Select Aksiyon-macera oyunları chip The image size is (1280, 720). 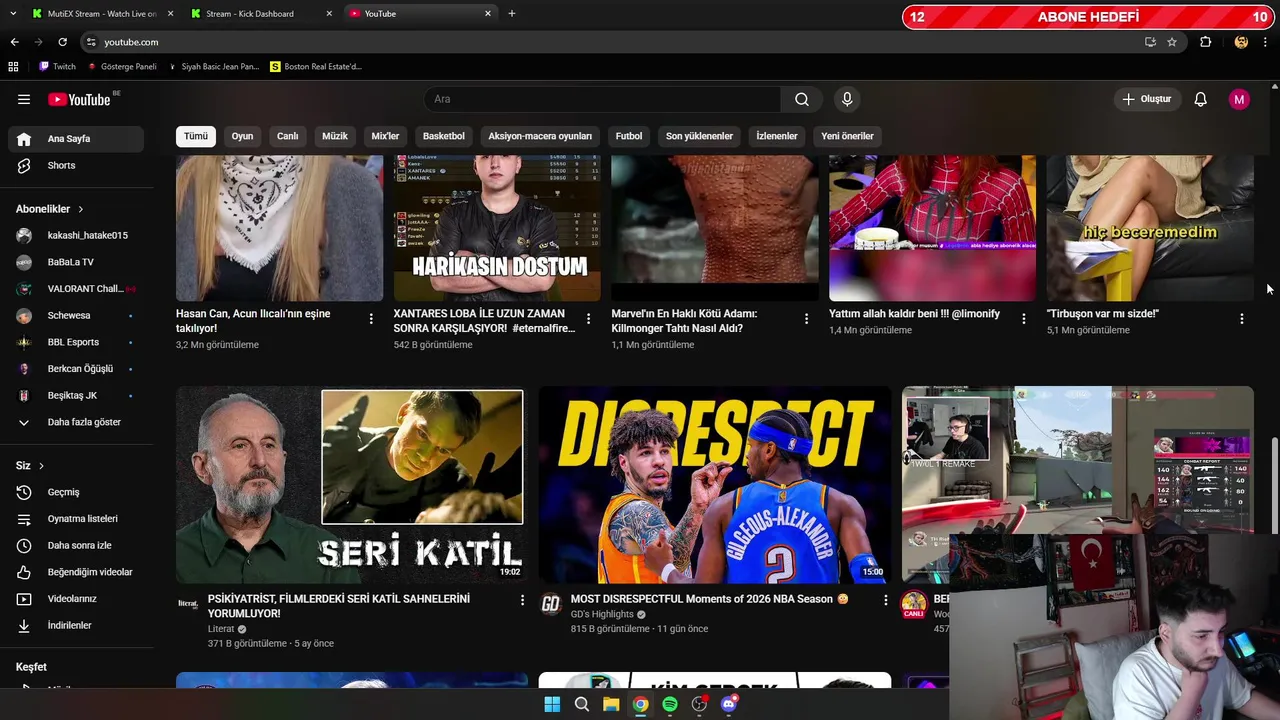click(x=540, y=136)
